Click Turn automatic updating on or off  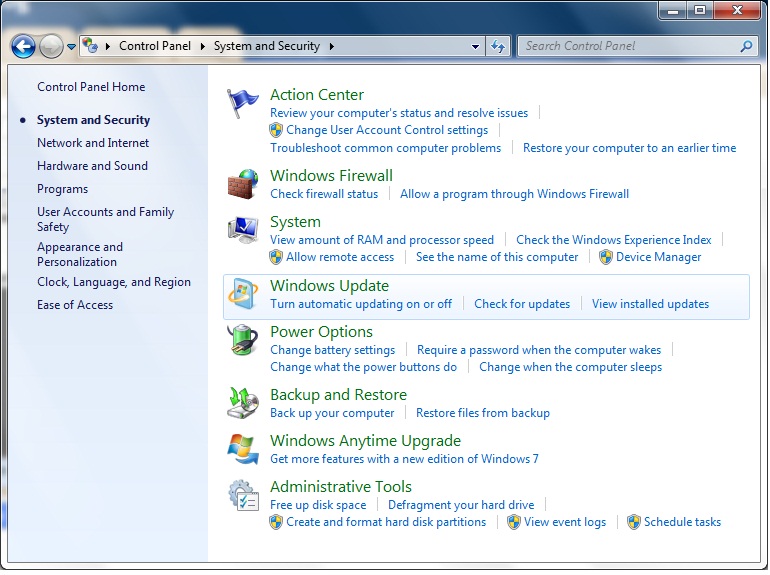[x=361, y=304]
